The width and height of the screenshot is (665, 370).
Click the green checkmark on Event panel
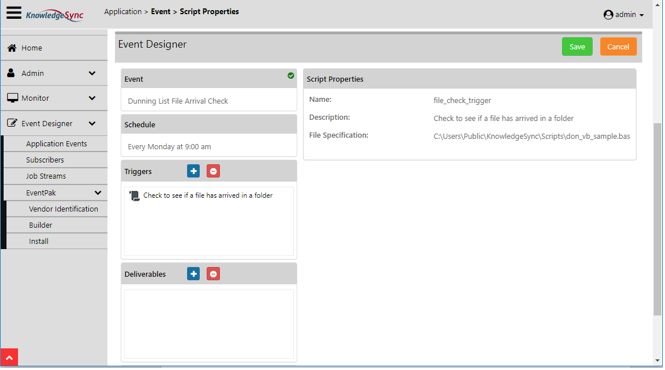(291, 76)
